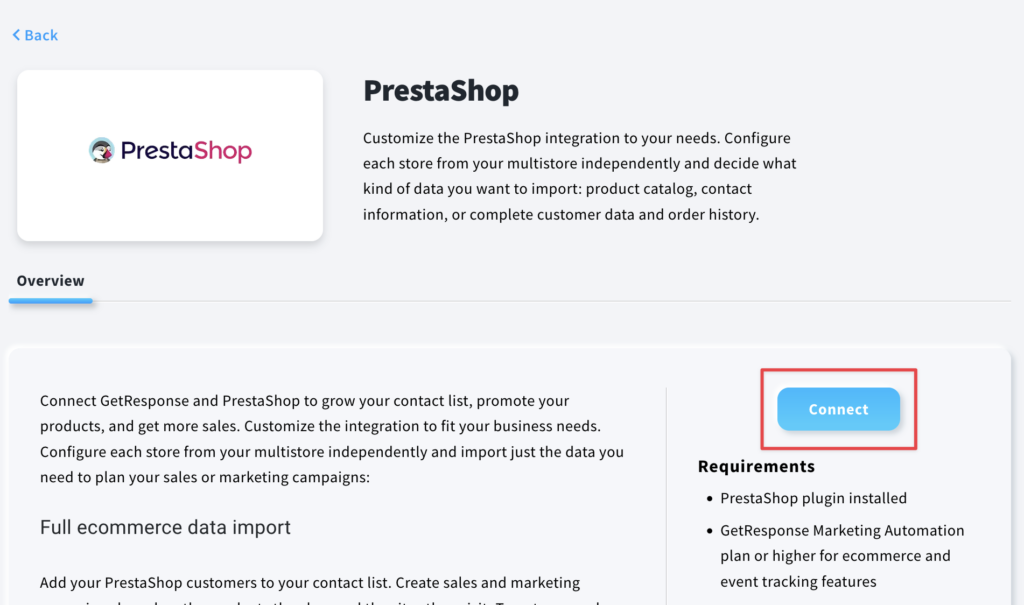1024x605 pixels.
Task: Click the large PrestaShop page heading
Action: [x=441, y=90]
